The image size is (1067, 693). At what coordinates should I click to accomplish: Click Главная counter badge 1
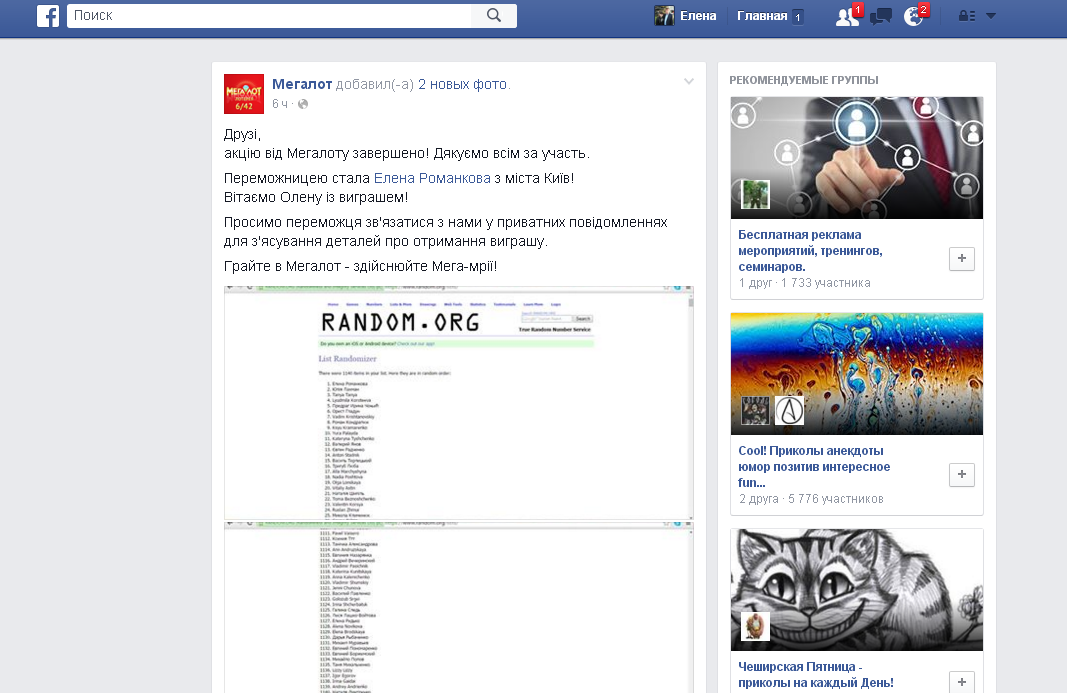coord(797,17)
